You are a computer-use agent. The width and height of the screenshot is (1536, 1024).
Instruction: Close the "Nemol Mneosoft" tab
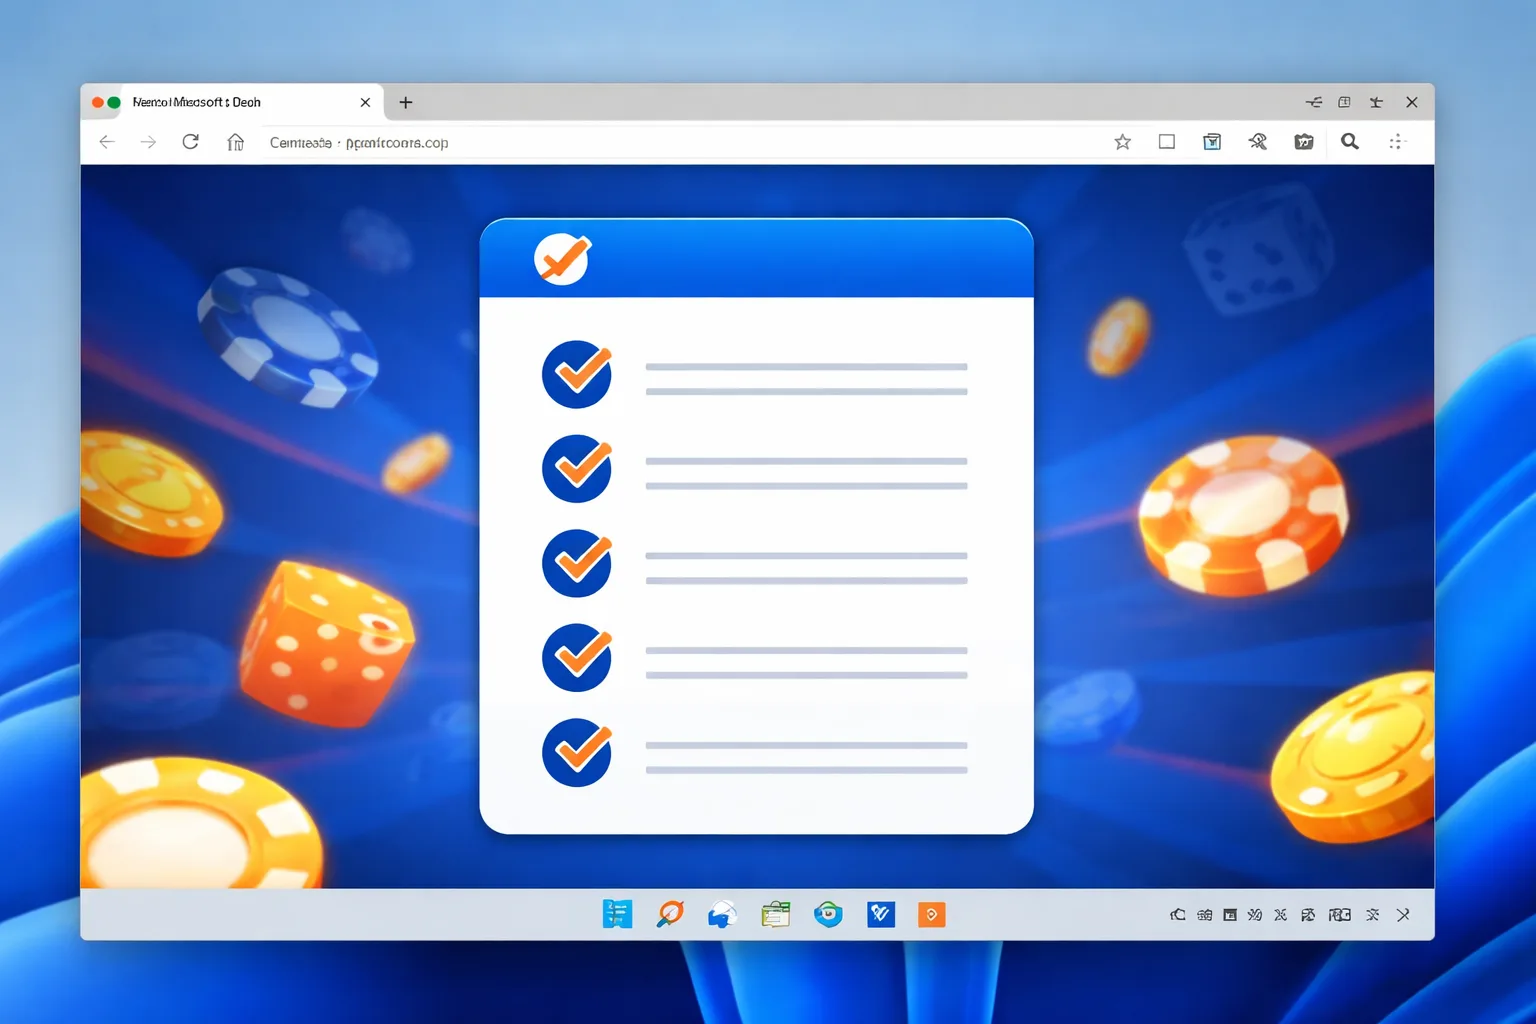click(365, 102)
